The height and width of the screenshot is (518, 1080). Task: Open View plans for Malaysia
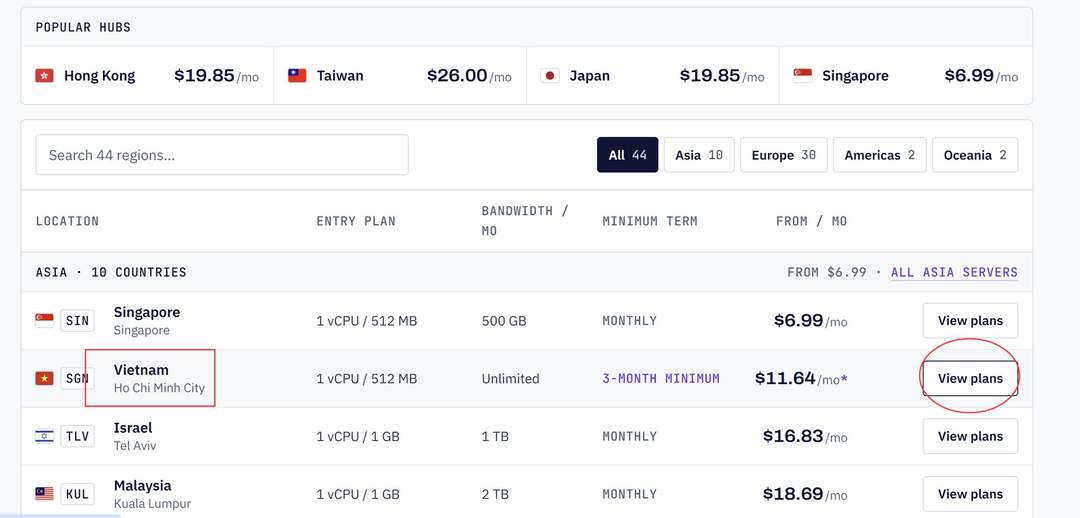[x=970, y=494]
